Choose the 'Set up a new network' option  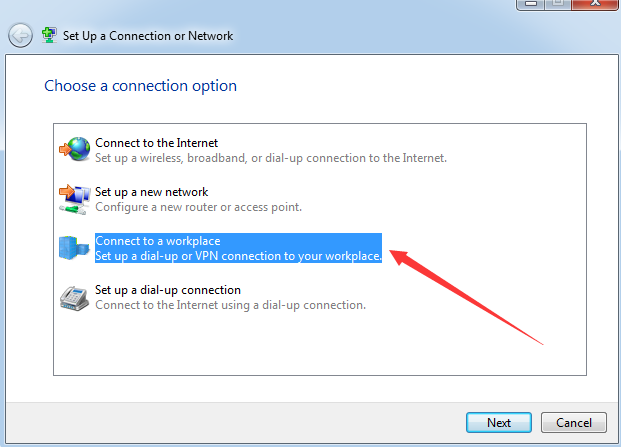[151, 192]
